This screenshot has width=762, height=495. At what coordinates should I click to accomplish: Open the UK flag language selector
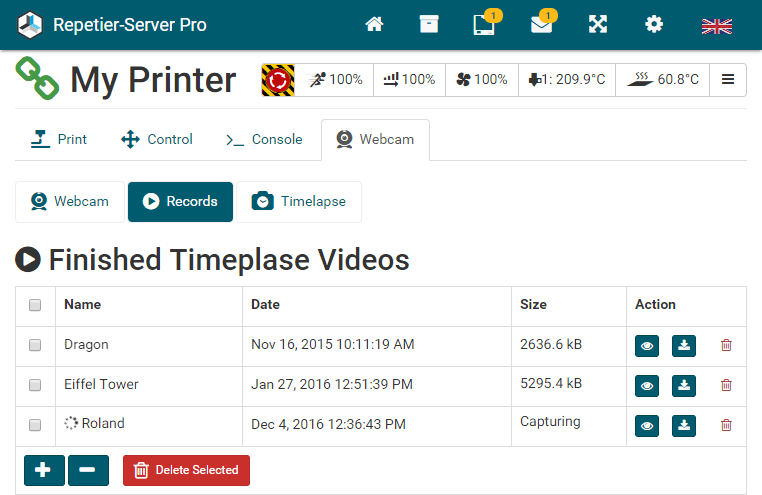(x=716, y=26)
